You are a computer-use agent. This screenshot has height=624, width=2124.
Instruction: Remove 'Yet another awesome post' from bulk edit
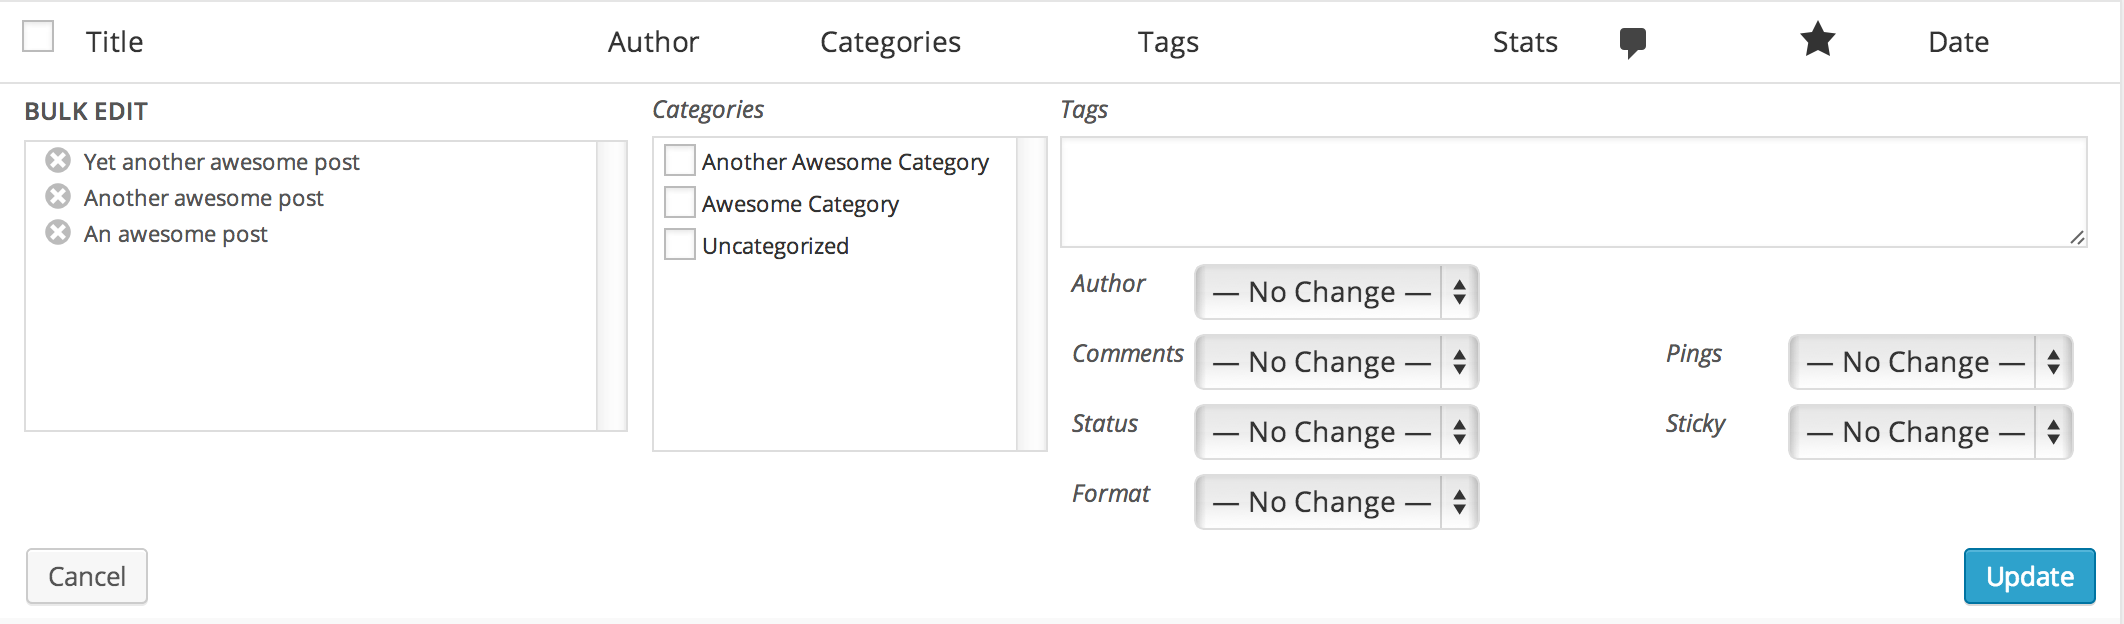(x=58, y=160)
